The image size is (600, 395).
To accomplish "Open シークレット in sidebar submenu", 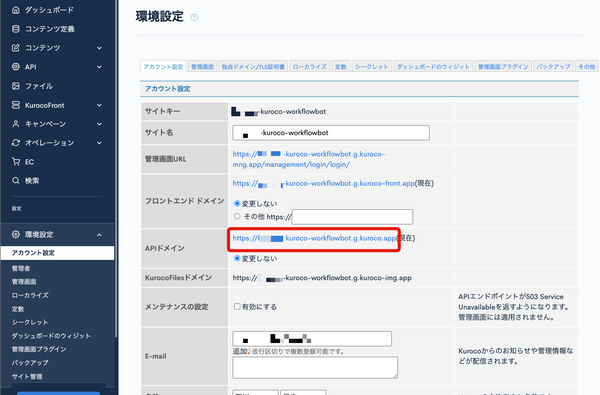I will coord(30,322).
